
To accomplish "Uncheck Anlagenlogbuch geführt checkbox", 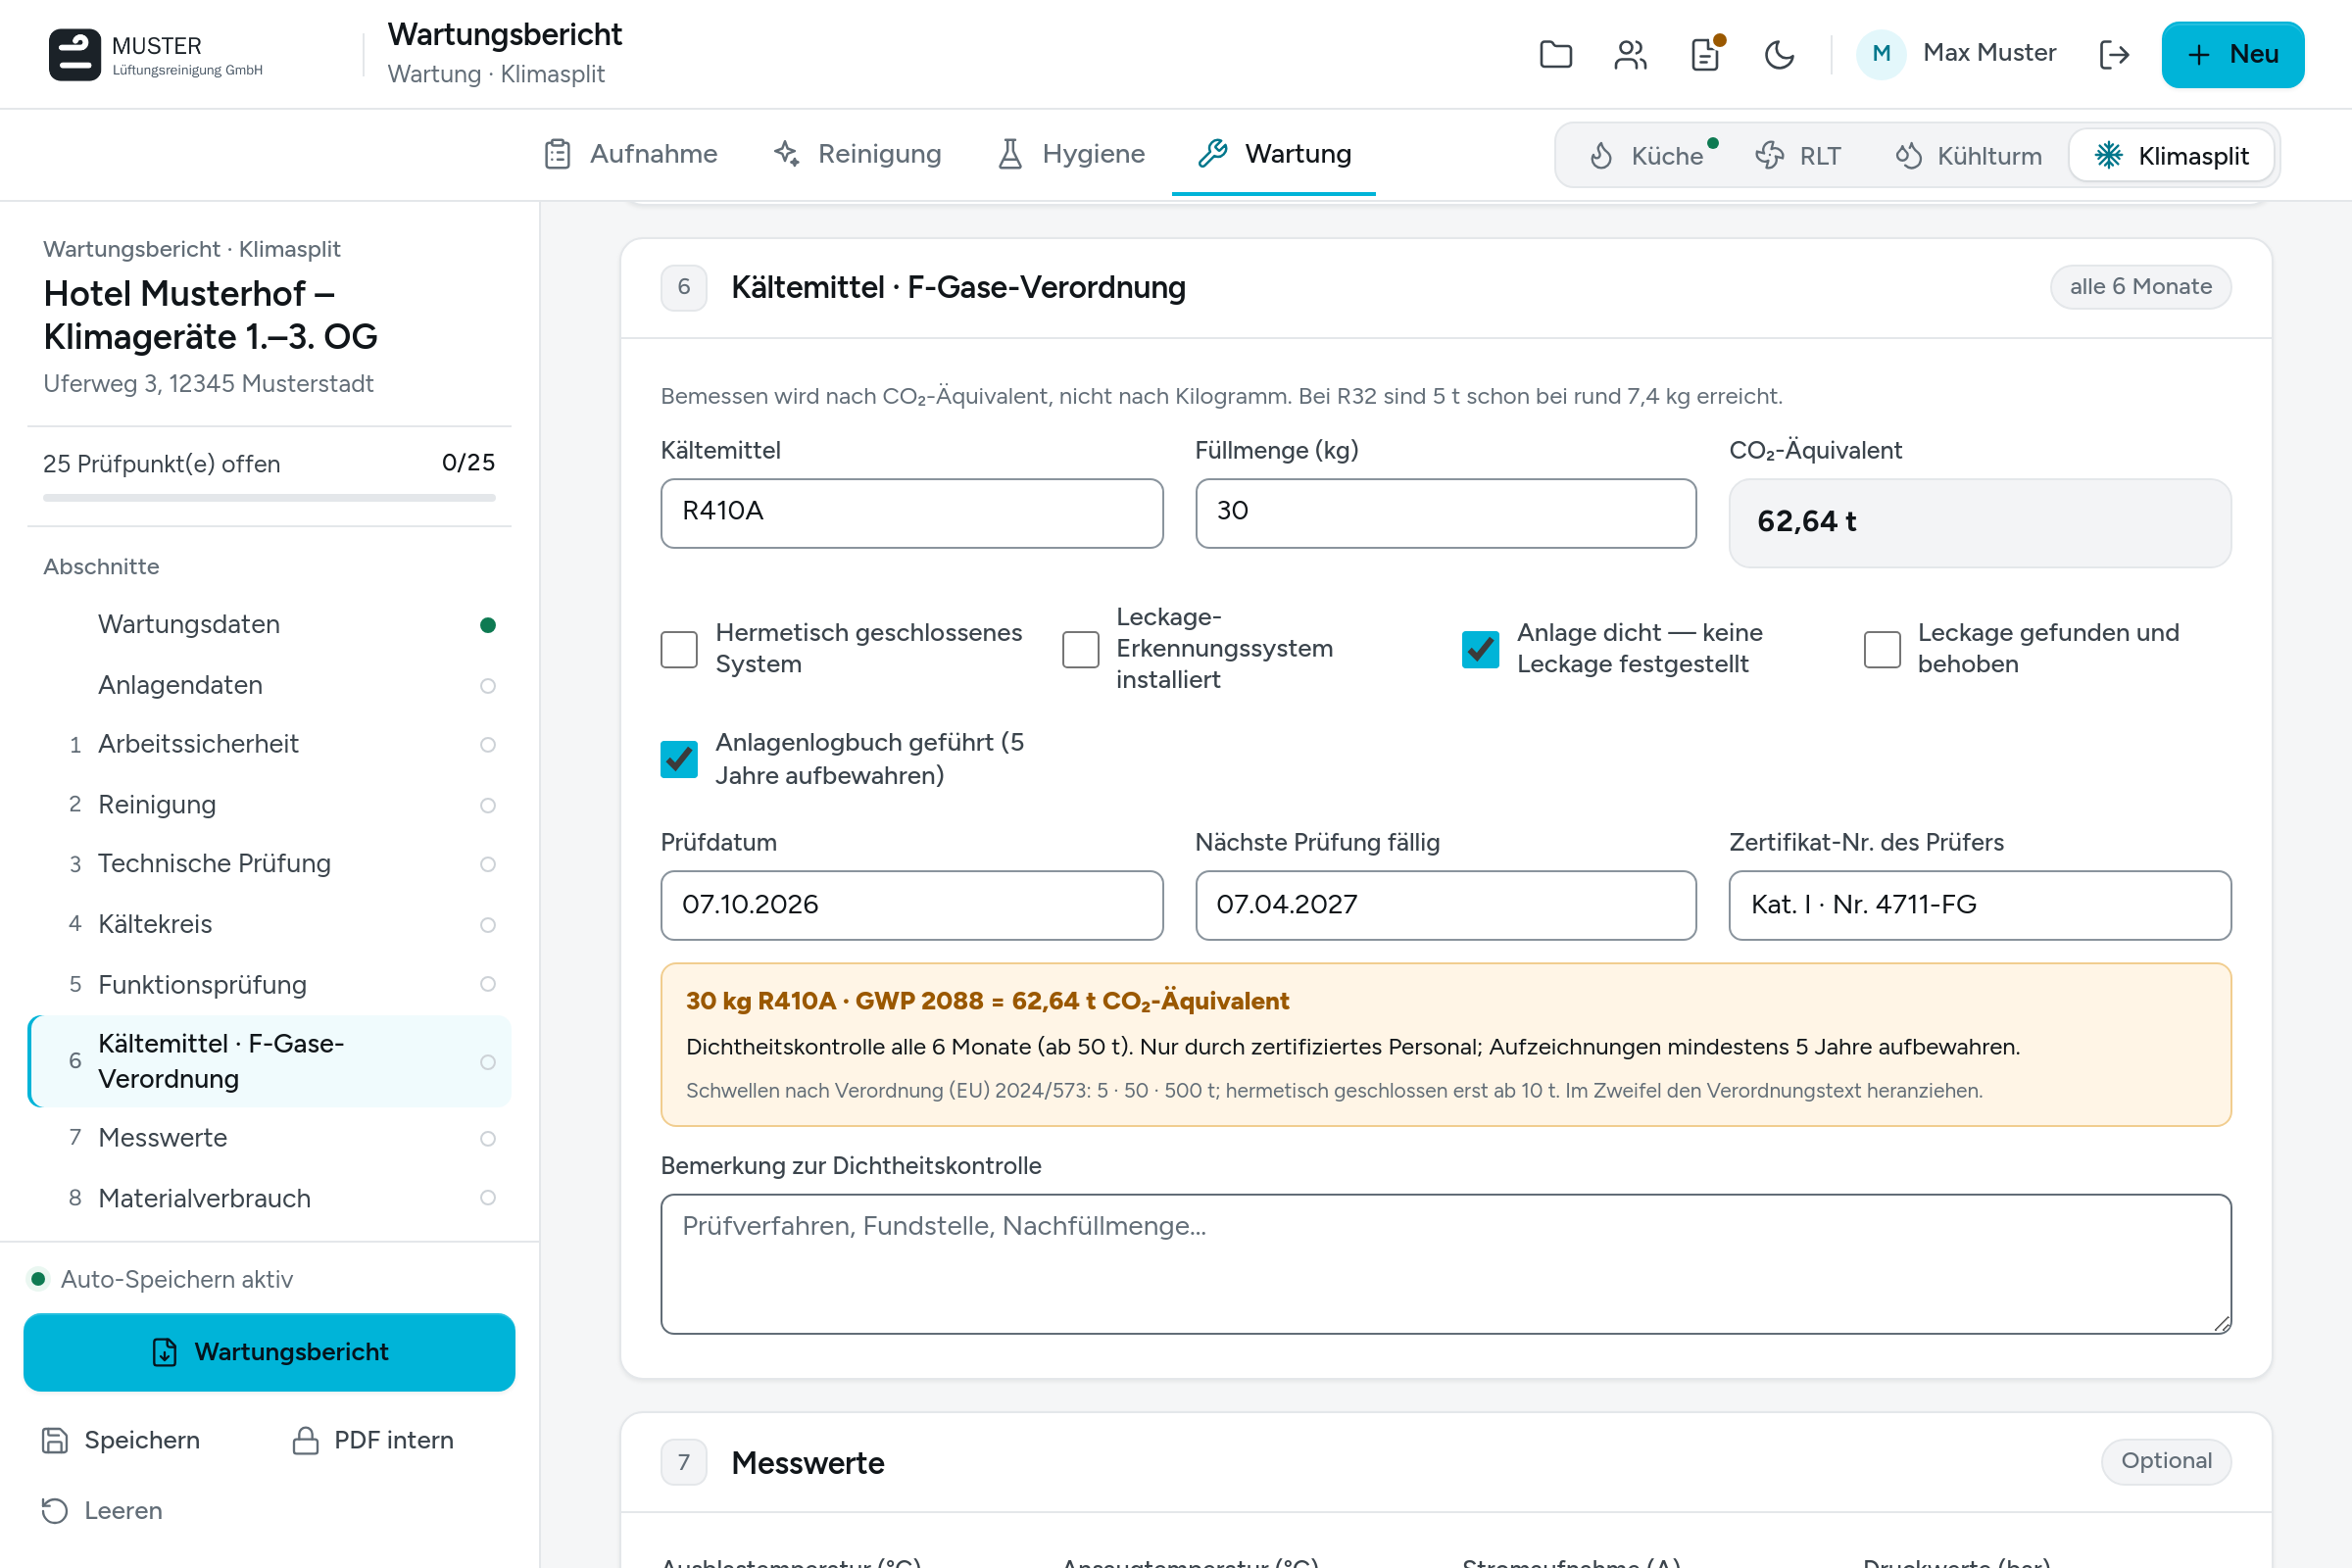I will 679,759.
